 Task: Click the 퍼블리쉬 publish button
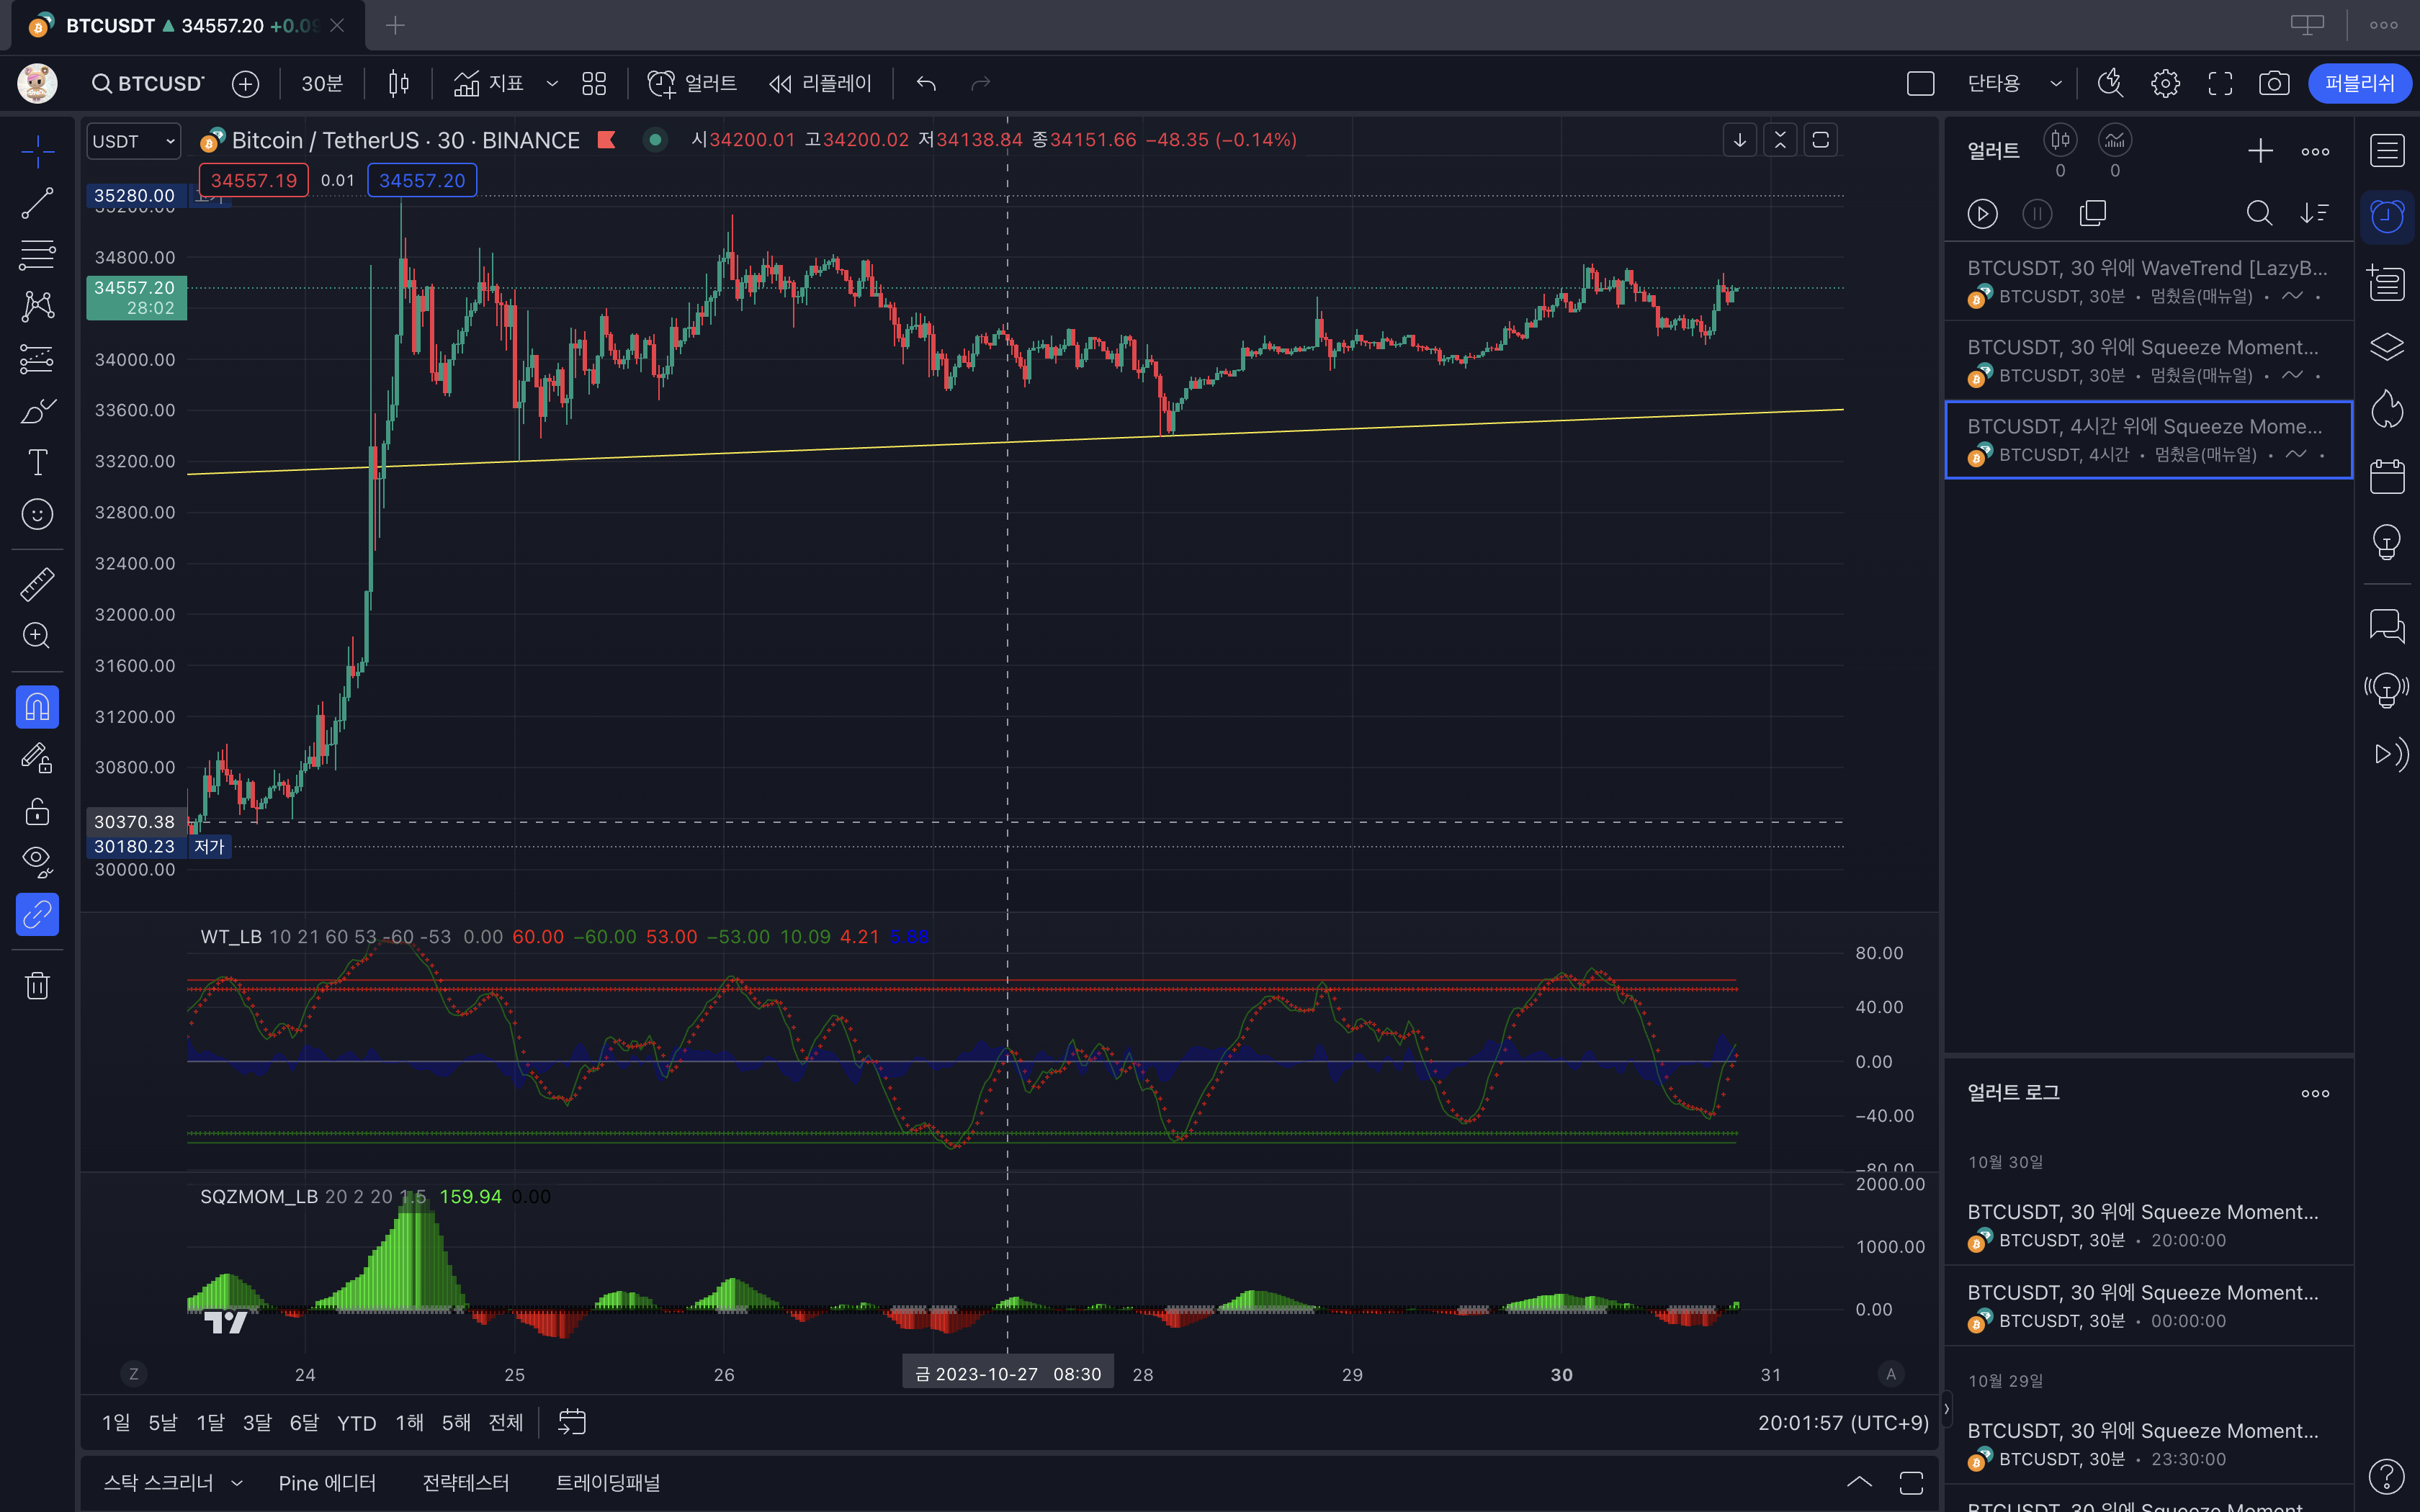coord(2359,83)
